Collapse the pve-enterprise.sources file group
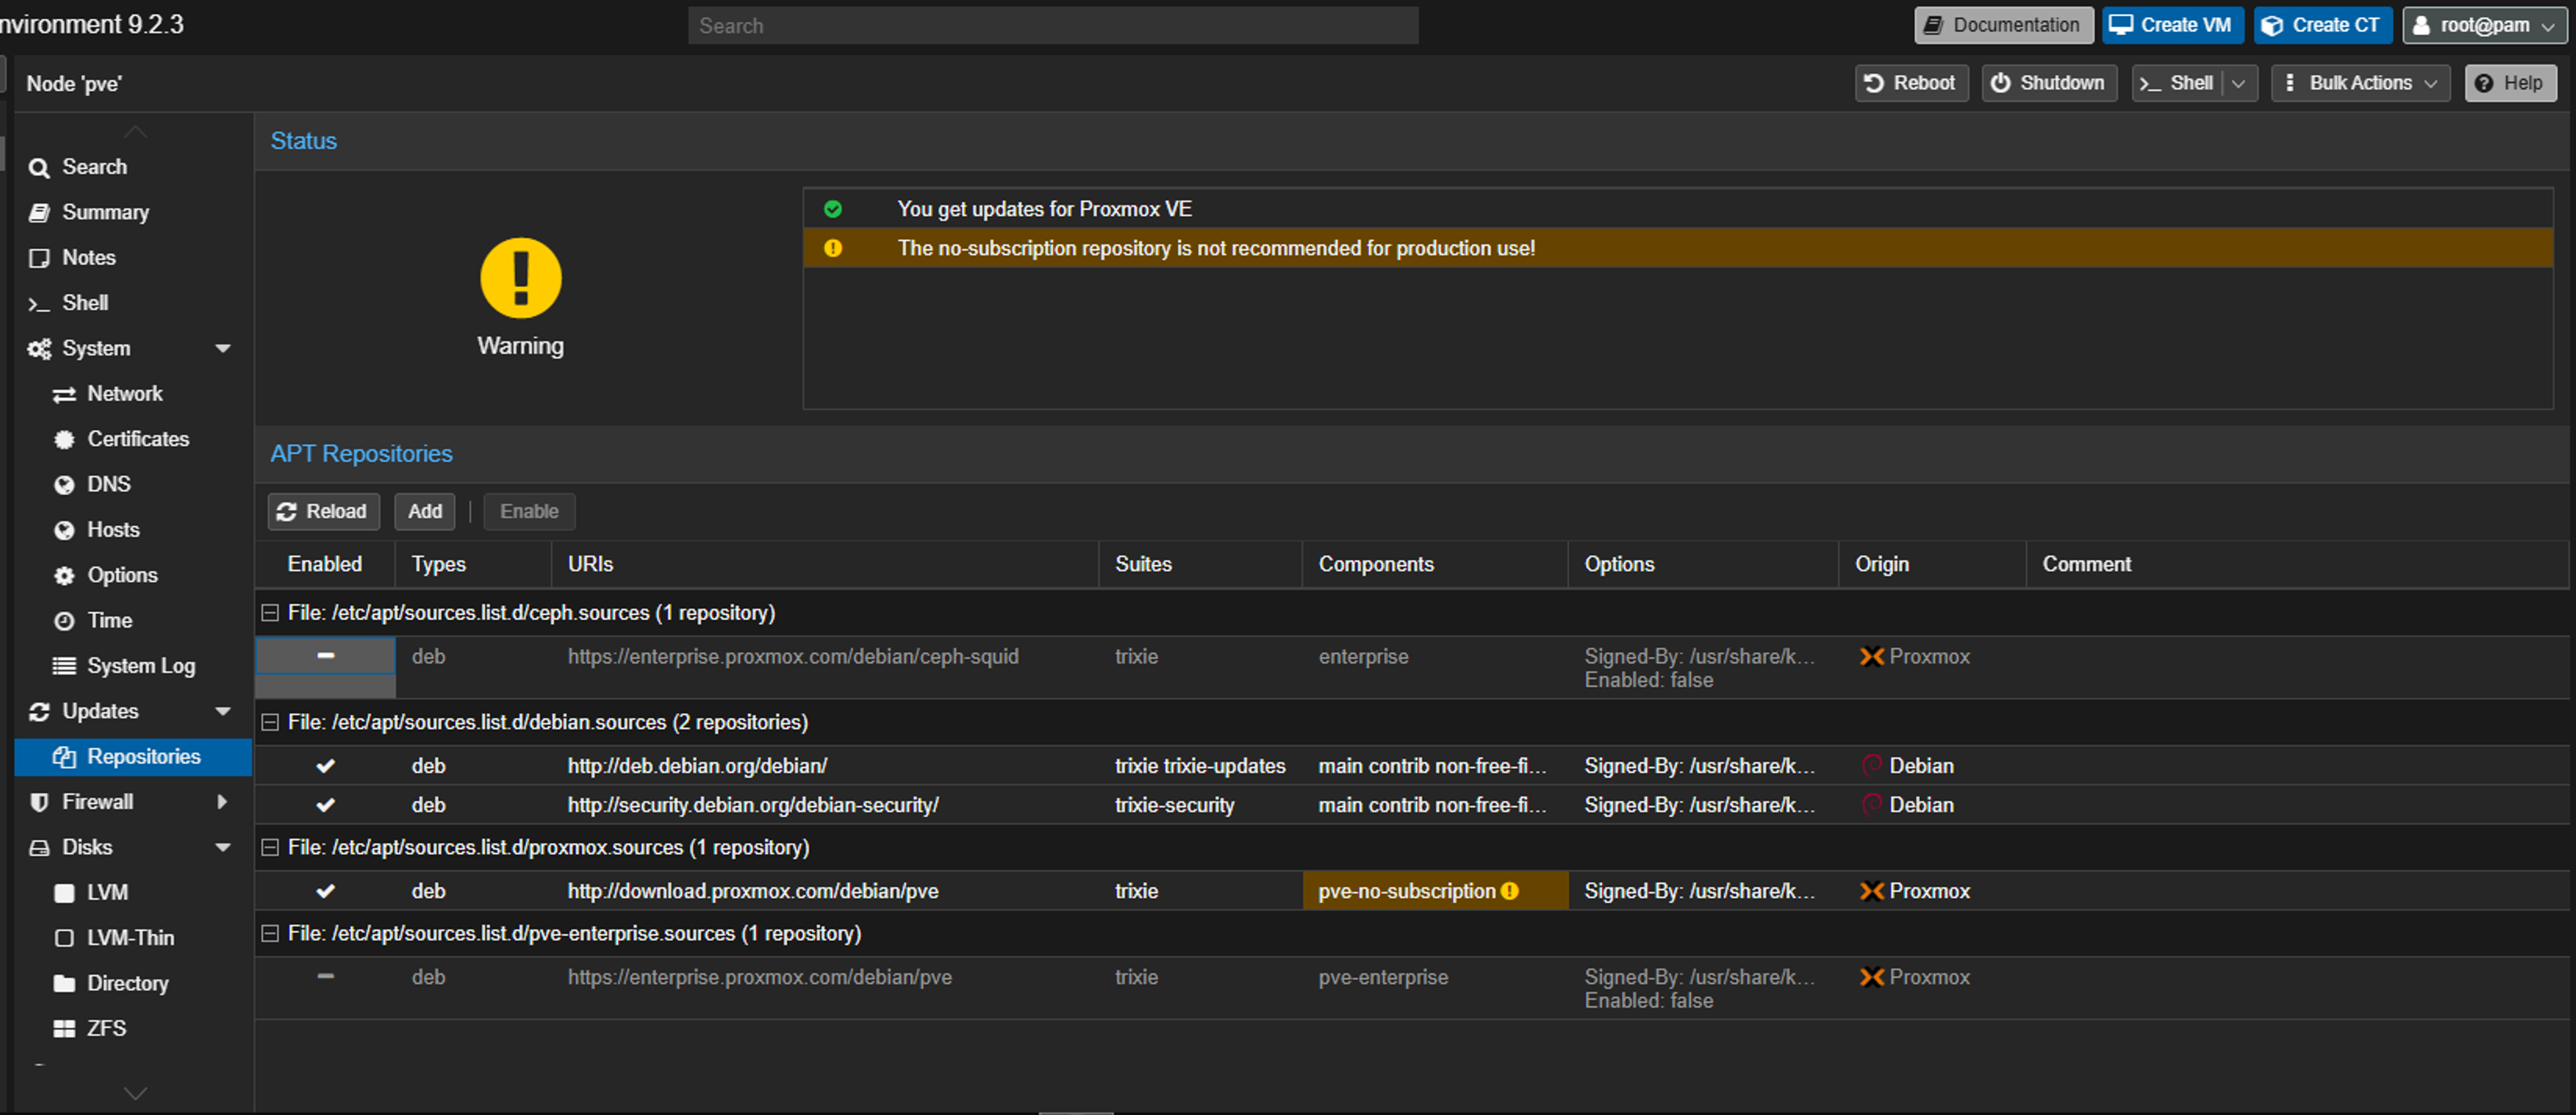This screenshot has height=1115, width=2576. point(269,933)
